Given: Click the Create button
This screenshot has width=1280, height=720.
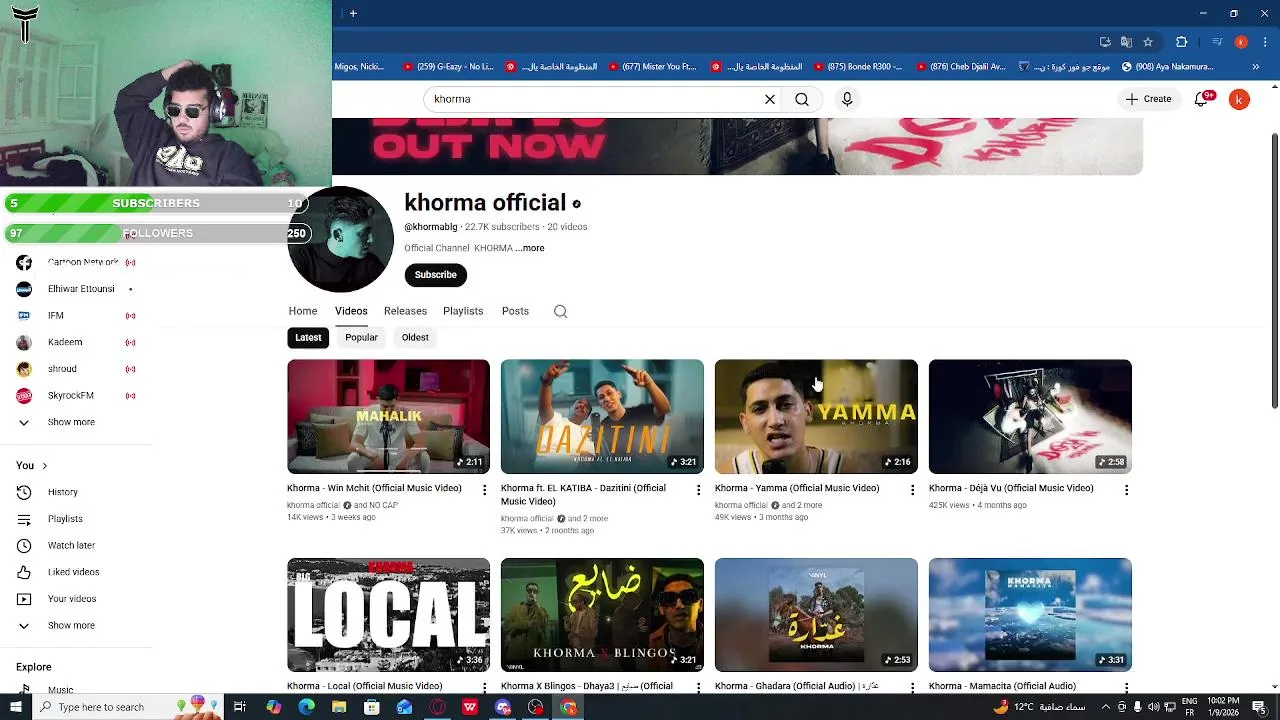Looking at the screenshot, I should [x=1148, y=99].
